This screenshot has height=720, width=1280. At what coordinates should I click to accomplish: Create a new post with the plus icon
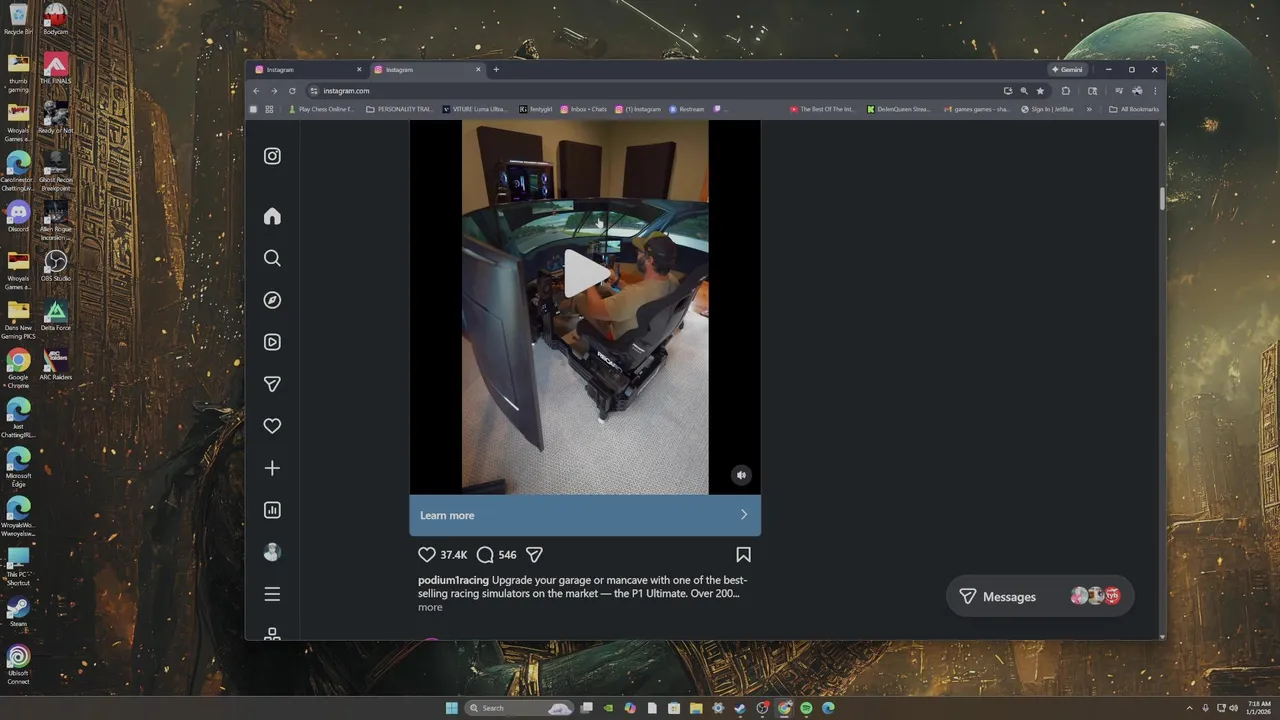click(x=272, y=468)
